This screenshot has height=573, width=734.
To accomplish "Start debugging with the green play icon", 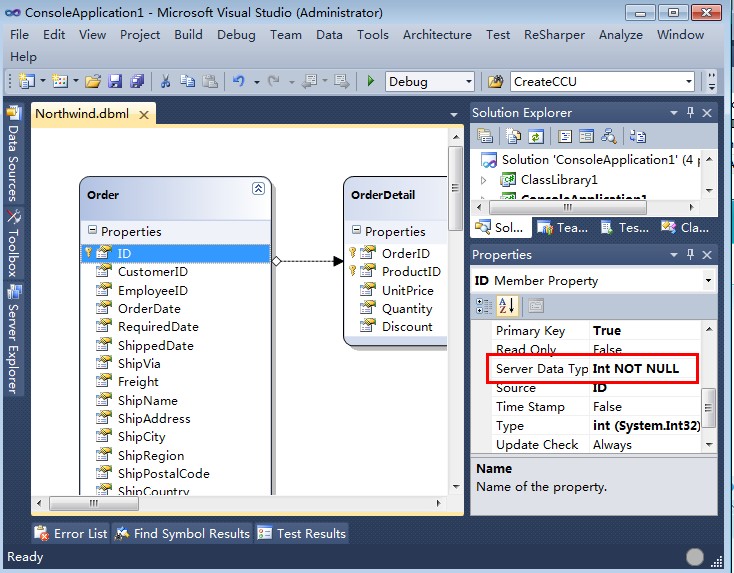I will click(x=371, y=81).
